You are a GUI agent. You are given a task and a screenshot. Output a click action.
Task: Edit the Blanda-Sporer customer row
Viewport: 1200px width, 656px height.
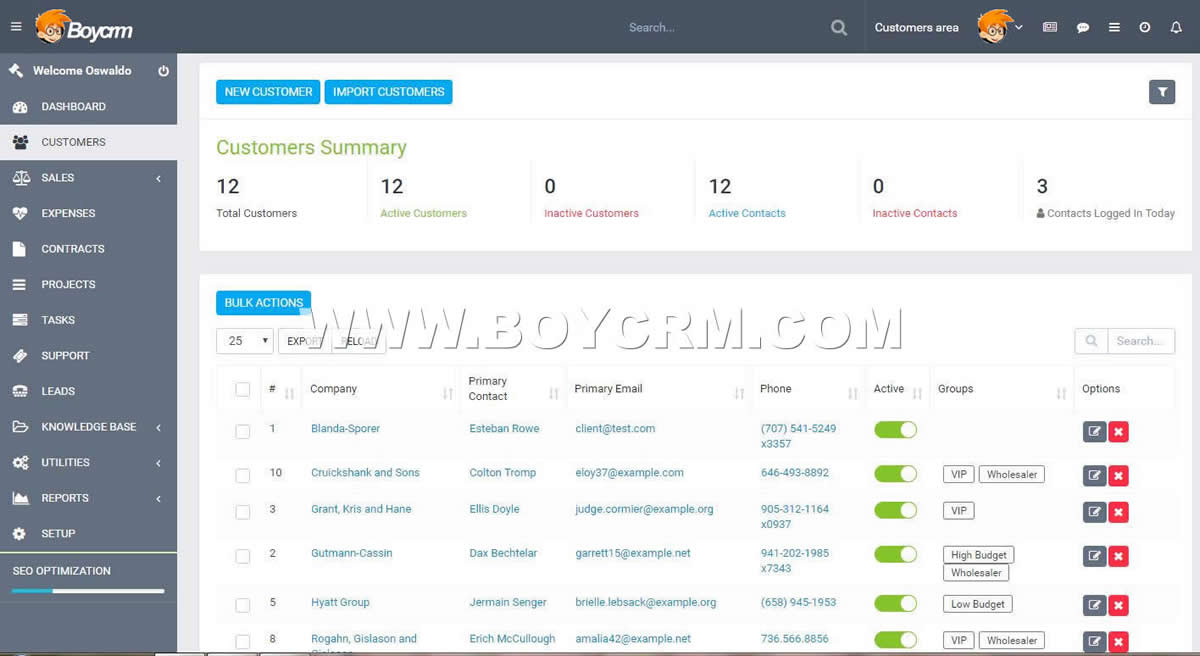pyautogui.click(x=1094, y=432)
